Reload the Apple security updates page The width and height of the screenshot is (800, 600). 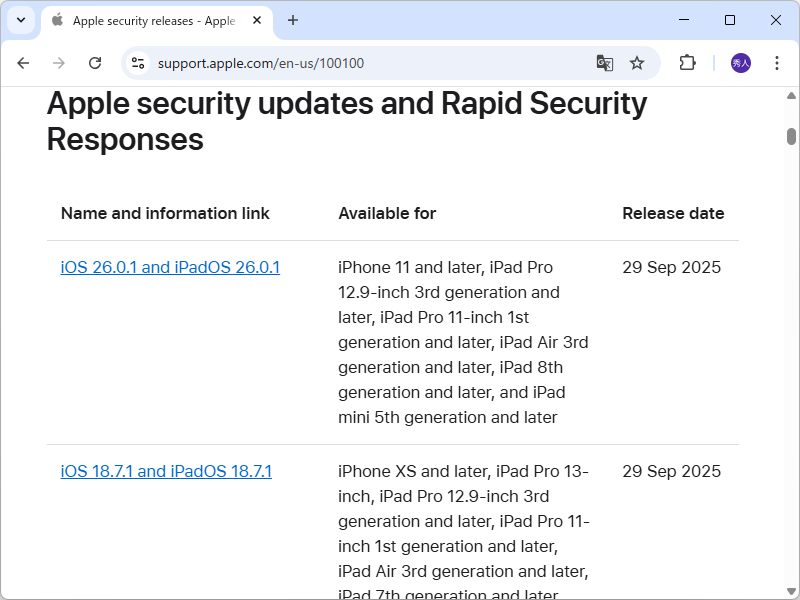click(95, 62)
